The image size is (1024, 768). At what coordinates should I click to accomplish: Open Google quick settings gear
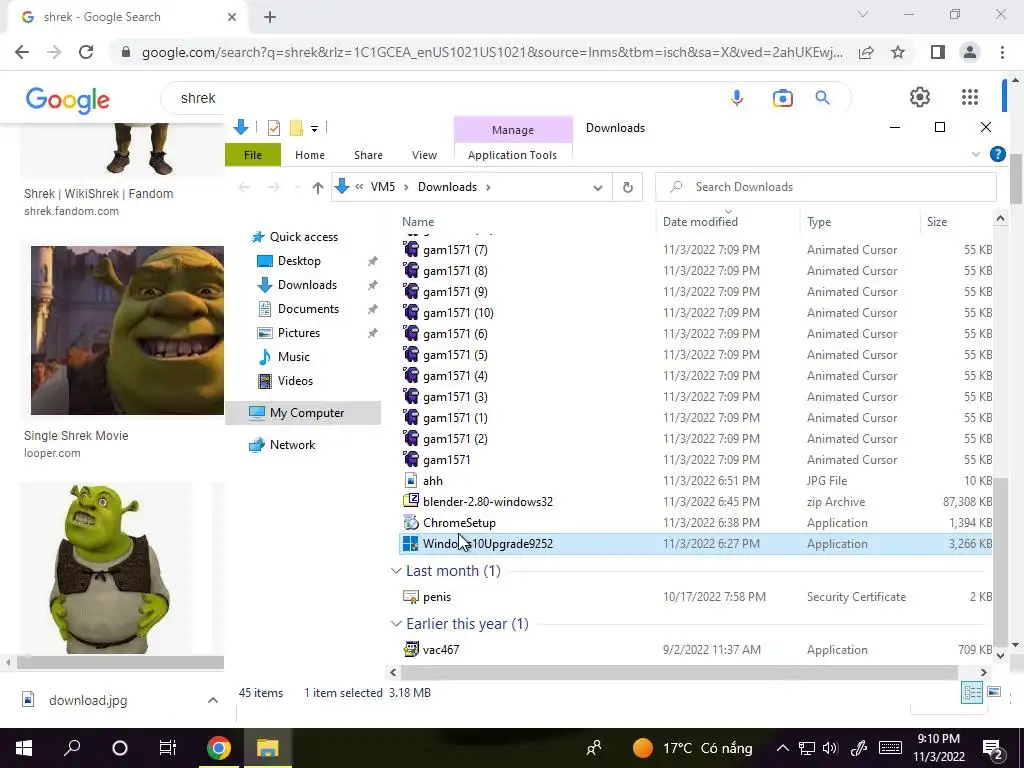tap(920, 97)
